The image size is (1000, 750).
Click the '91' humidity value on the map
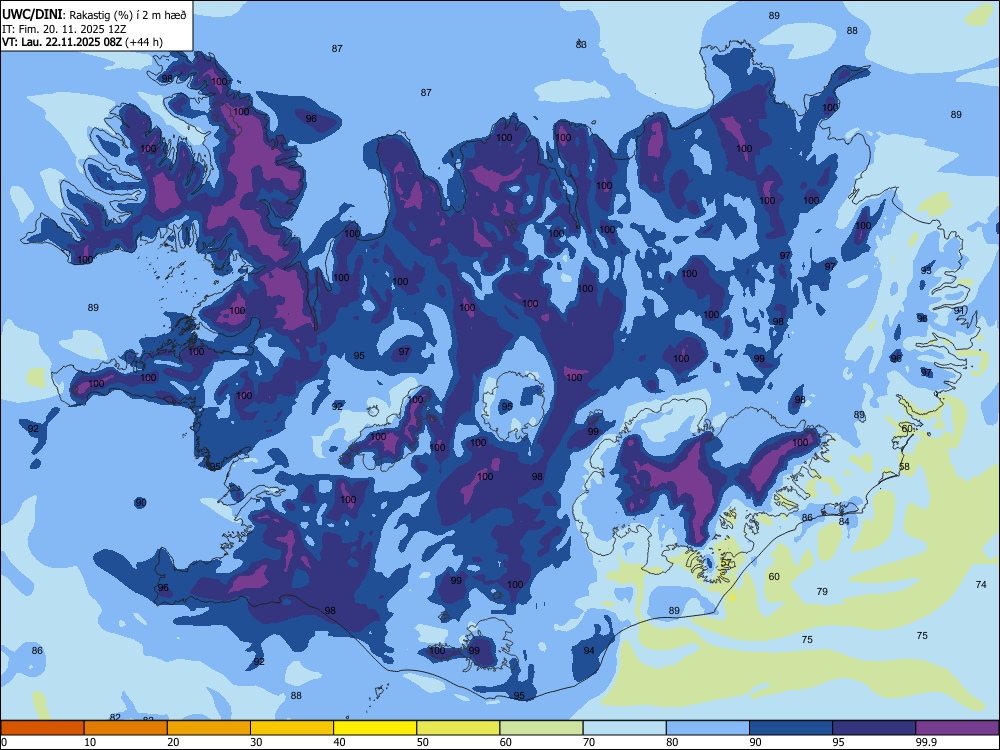click(959, 311)
